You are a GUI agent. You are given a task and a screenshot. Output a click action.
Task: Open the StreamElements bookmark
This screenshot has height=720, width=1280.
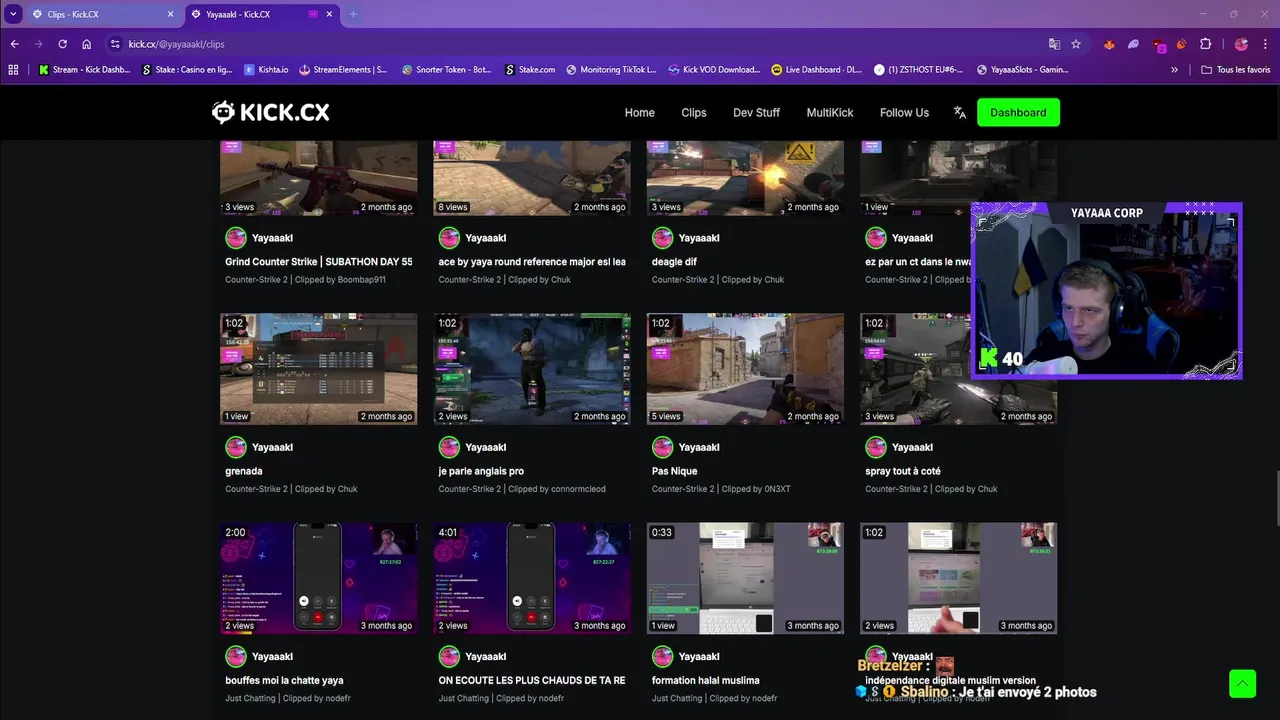(x=343, y=70)
